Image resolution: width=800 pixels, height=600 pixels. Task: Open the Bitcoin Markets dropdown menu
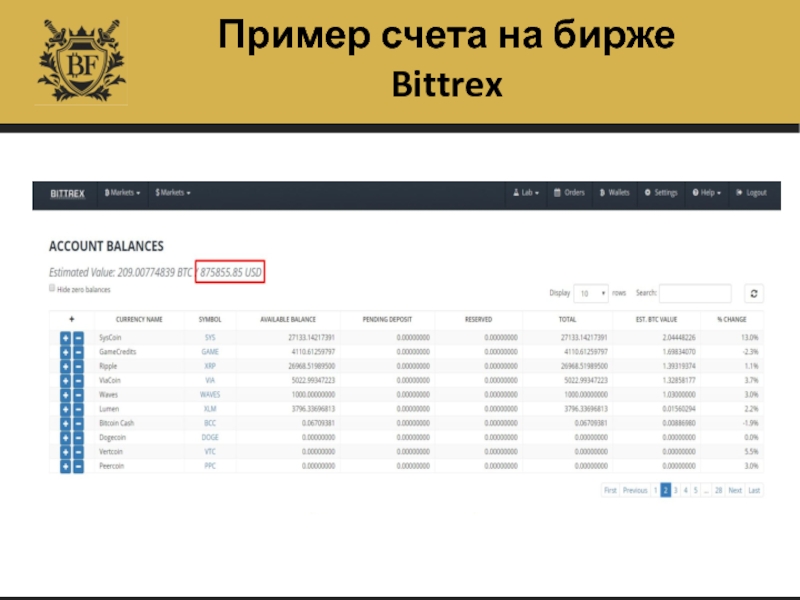122,193
